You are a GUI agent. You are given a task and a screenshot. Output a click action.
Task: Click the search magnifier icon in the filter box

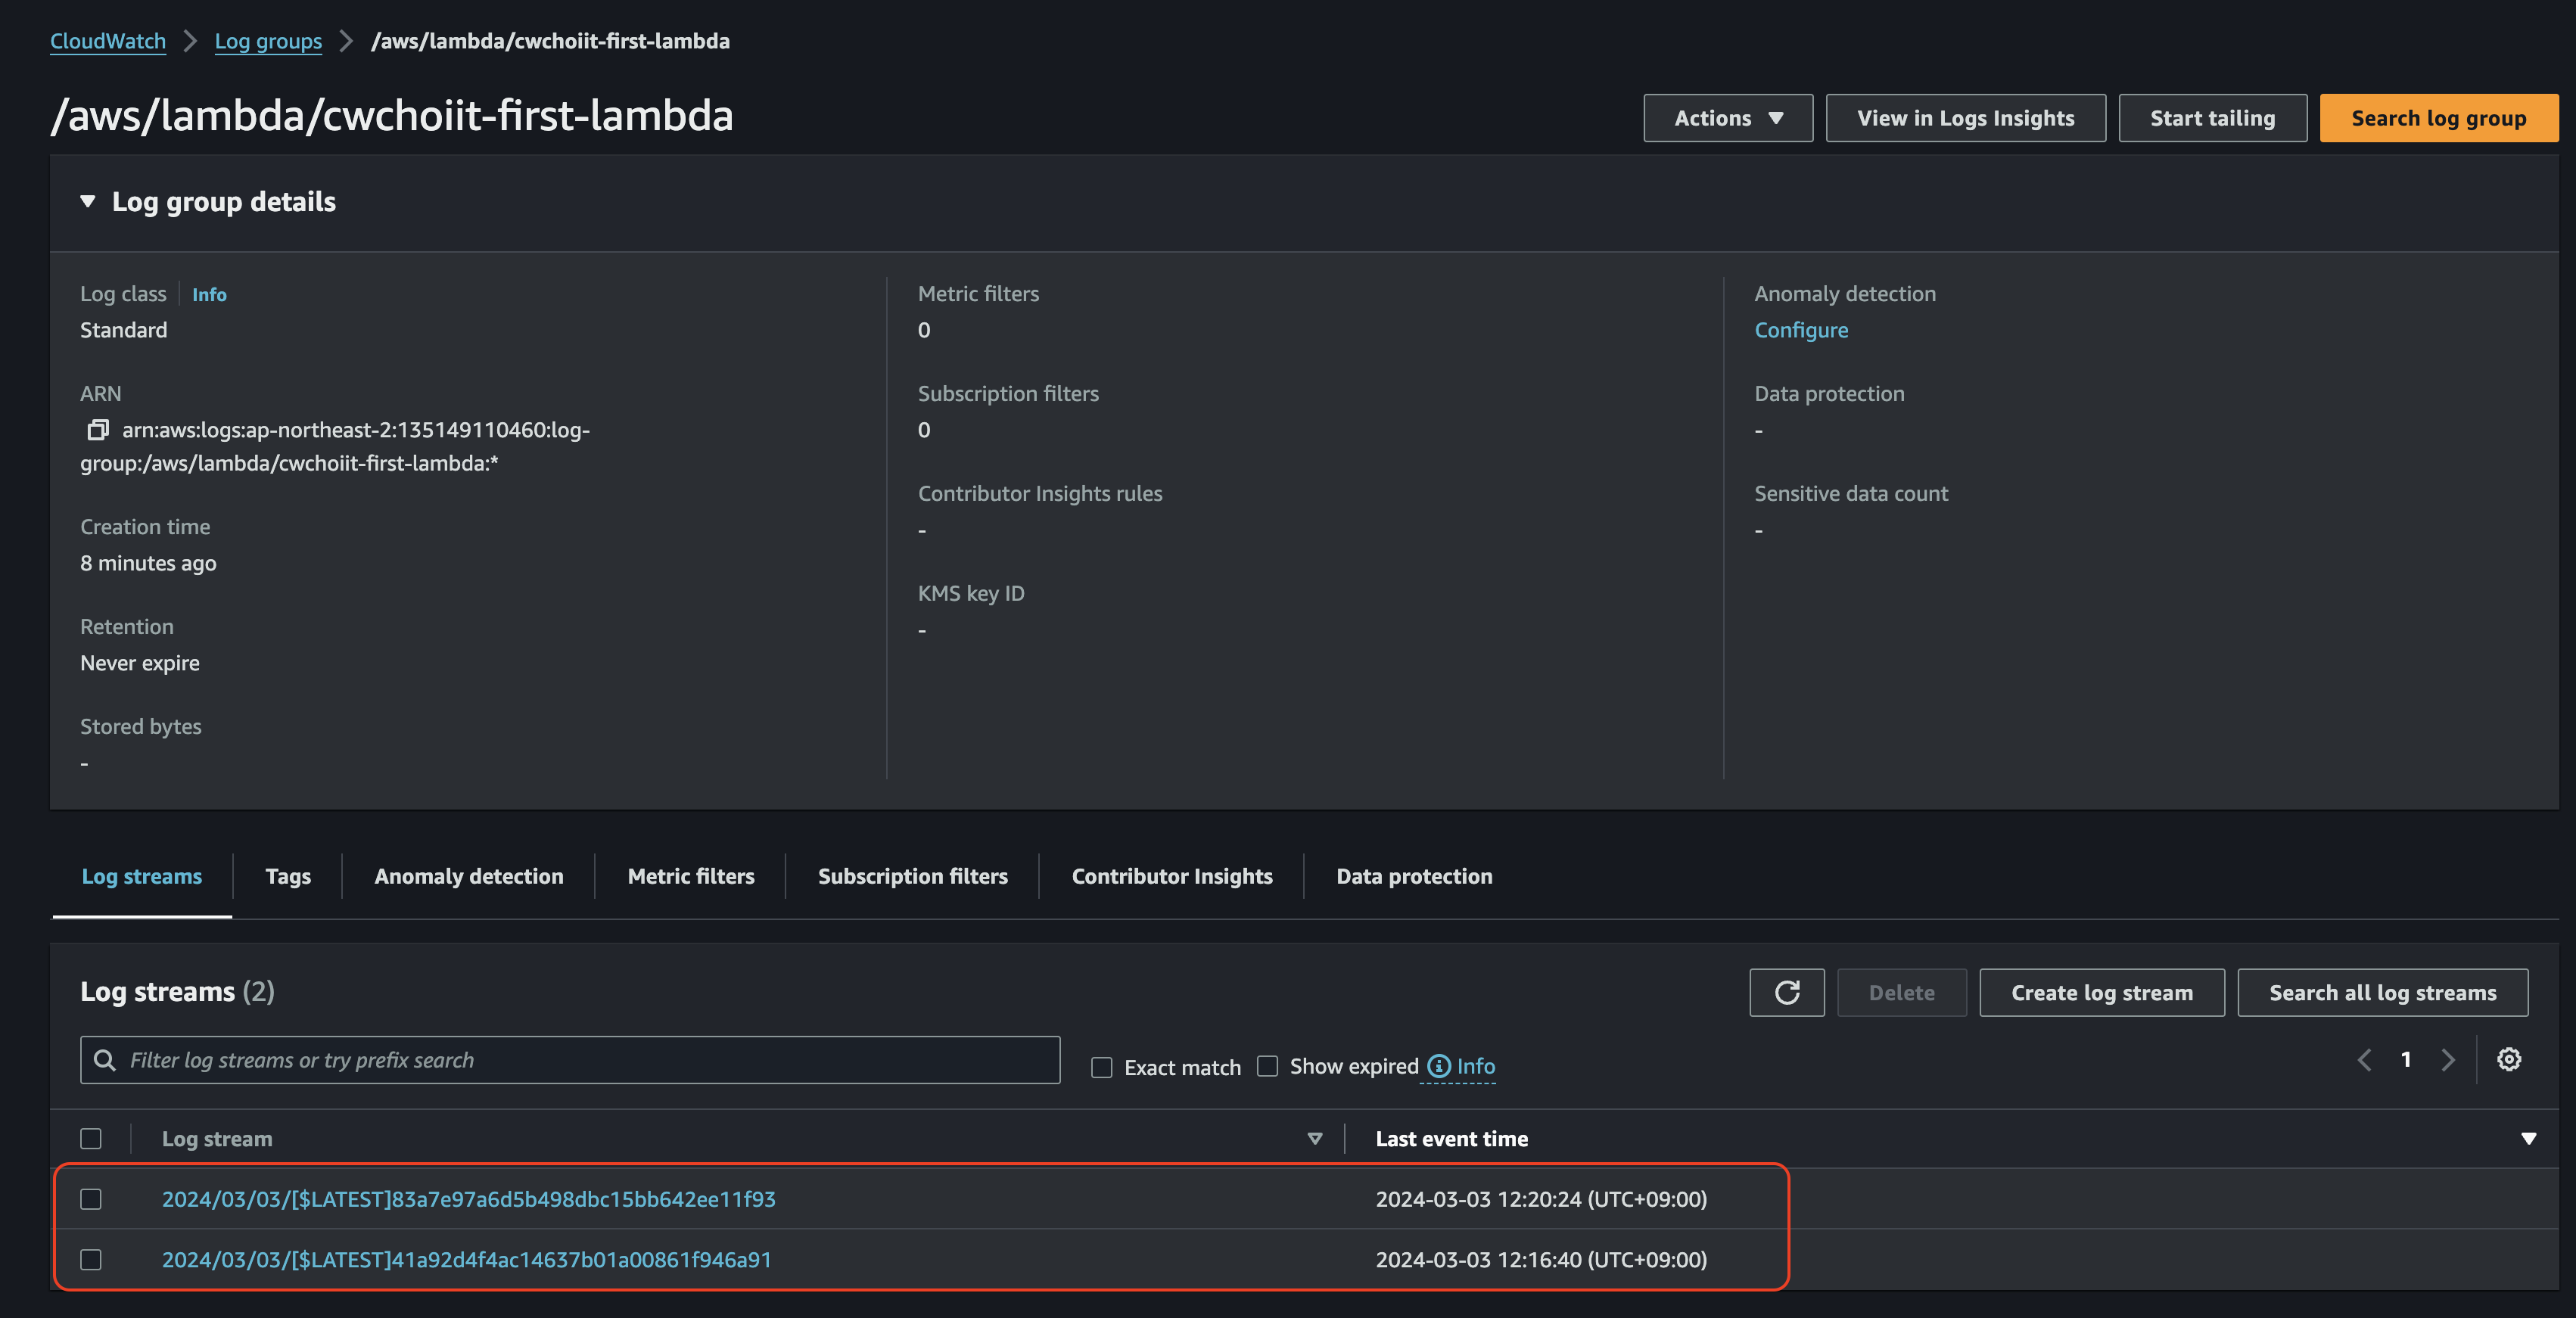coord(104,1060)
